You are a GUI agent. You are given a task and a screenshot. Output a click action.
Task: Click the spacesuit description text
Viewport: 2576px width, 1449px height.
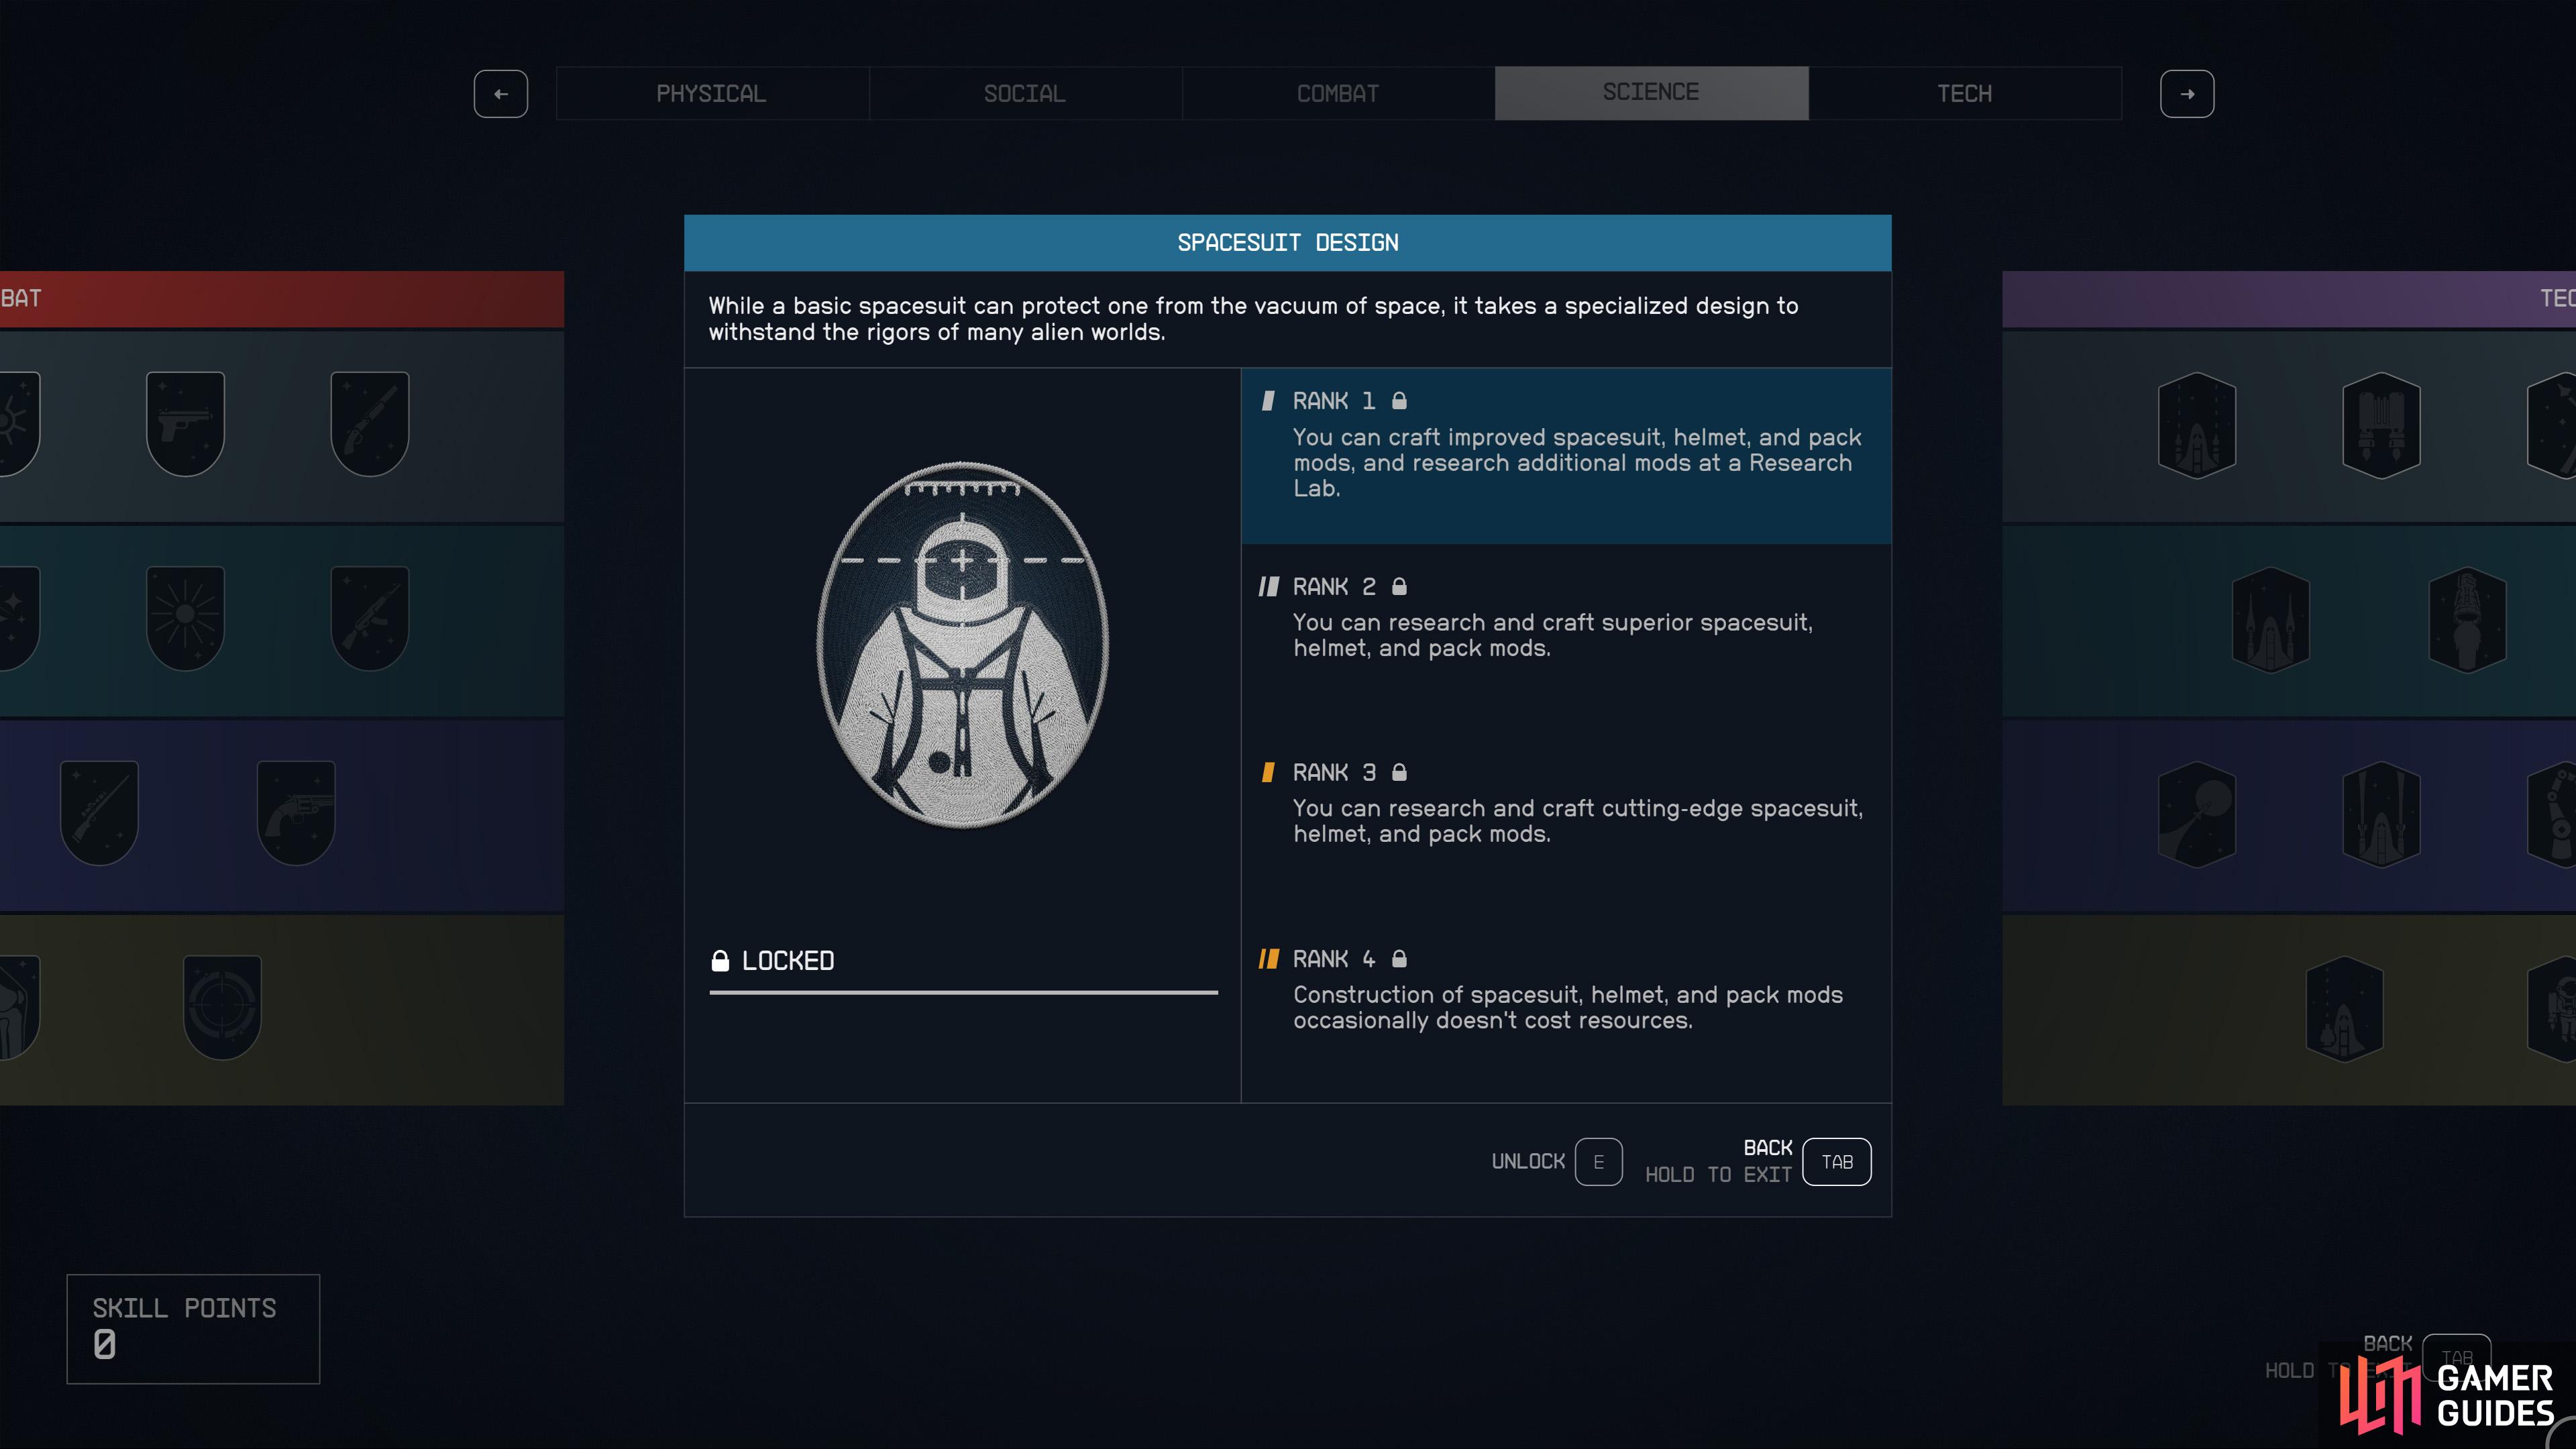(x=1254, y=319)
